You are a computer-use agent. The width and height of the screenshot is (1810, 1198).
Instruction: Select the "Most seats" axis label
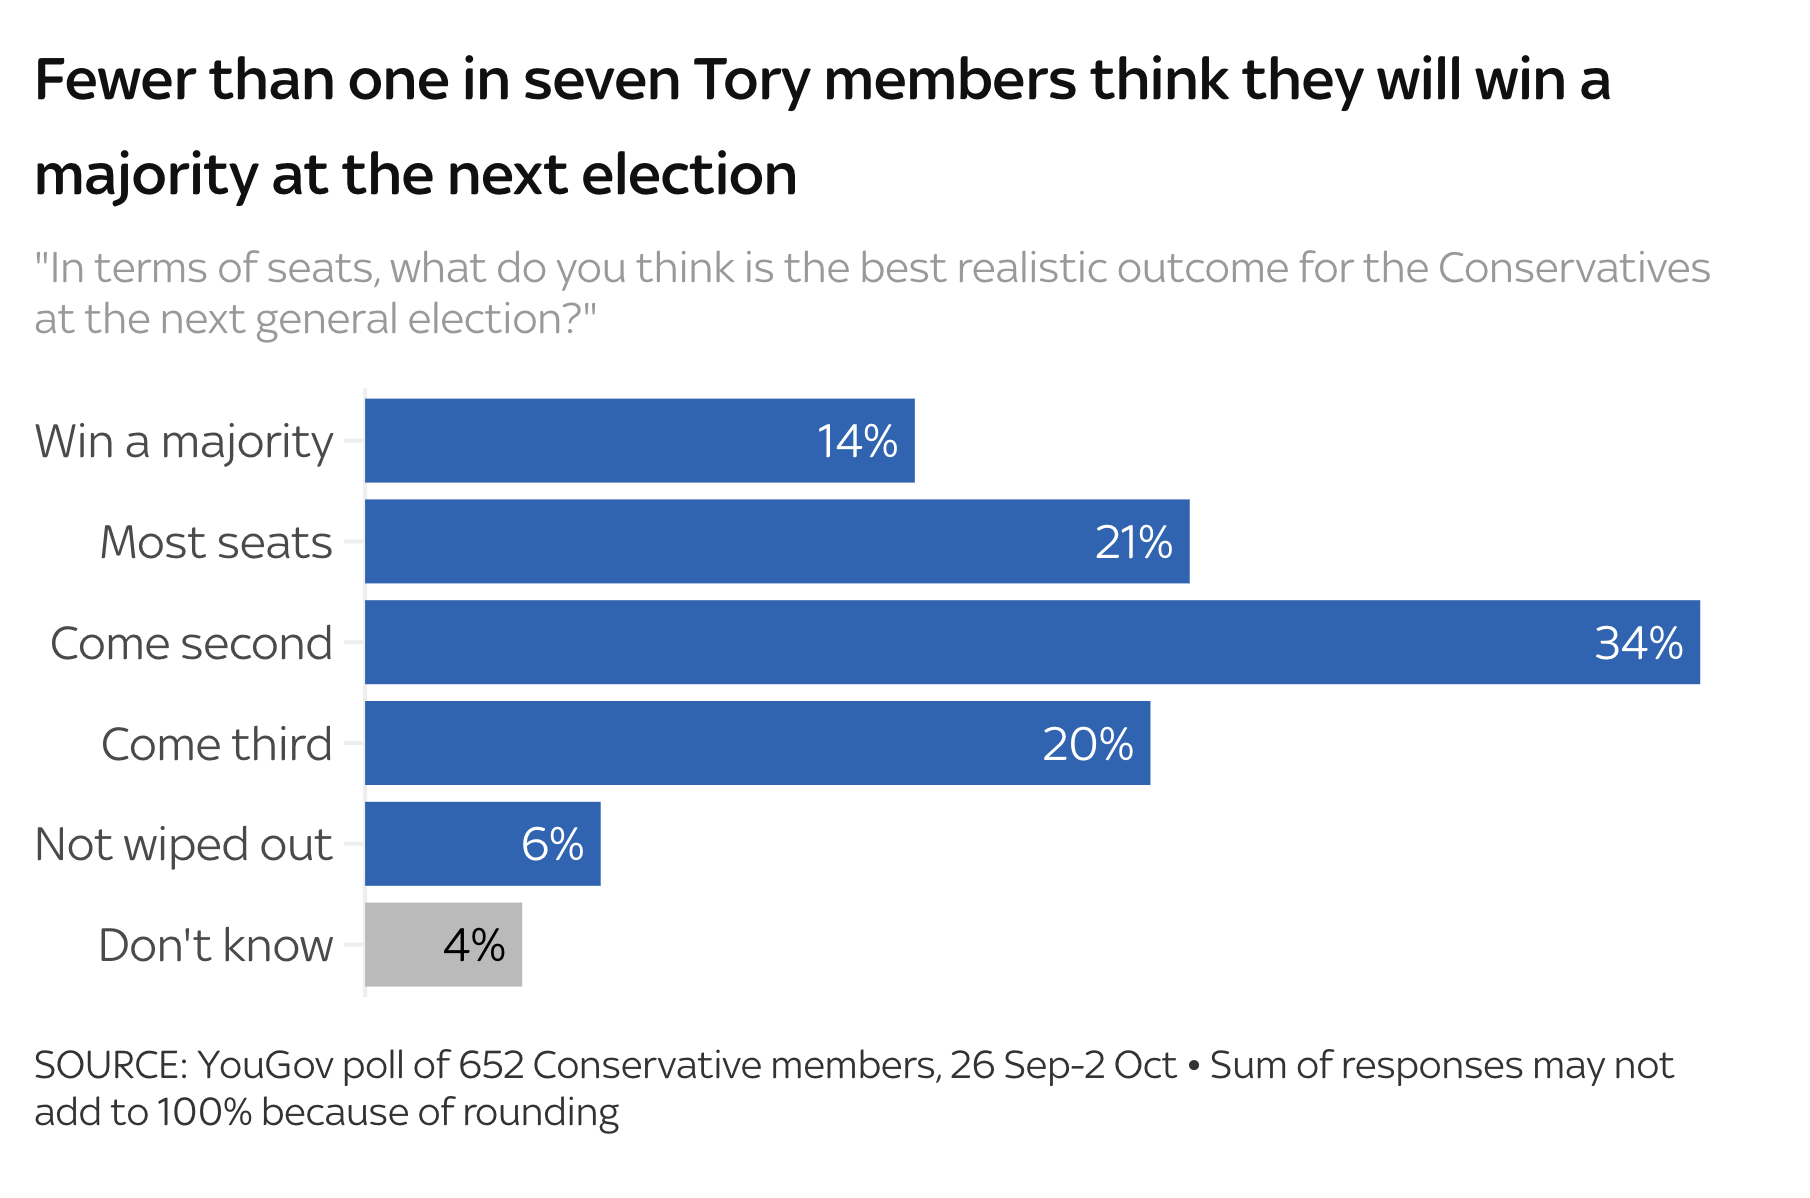(x=216, y=542)
